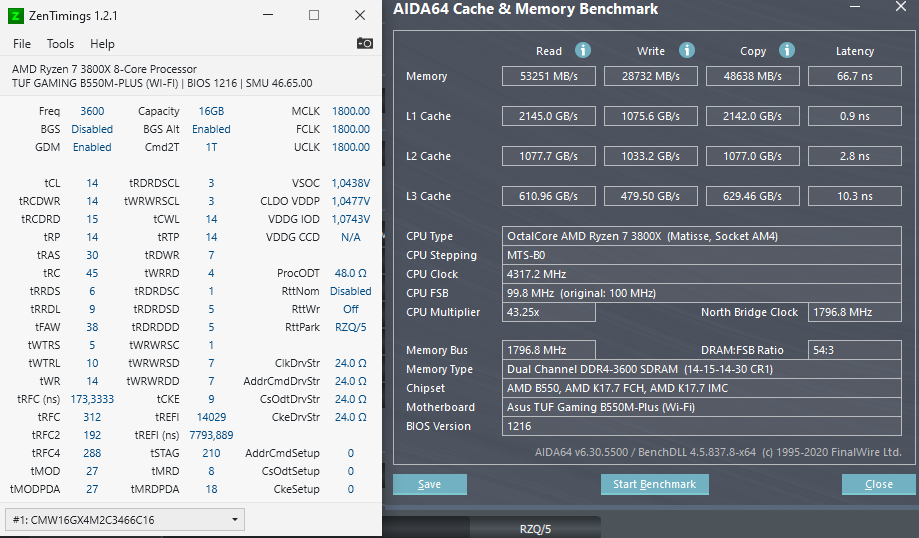Click the L1 Cache Read value 2145.0 GB/s
The image size is (919, 538).
click(x=549, y=116)
